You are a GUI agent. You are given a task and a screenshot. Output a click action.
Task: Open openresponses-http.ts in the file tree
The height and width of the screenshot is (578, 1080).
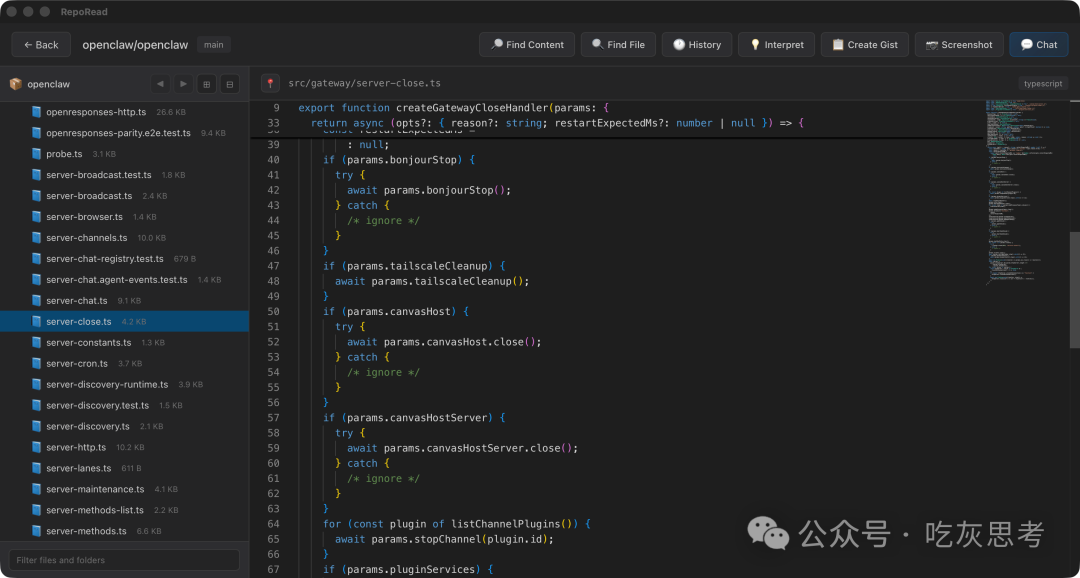(x=125, y=112)
